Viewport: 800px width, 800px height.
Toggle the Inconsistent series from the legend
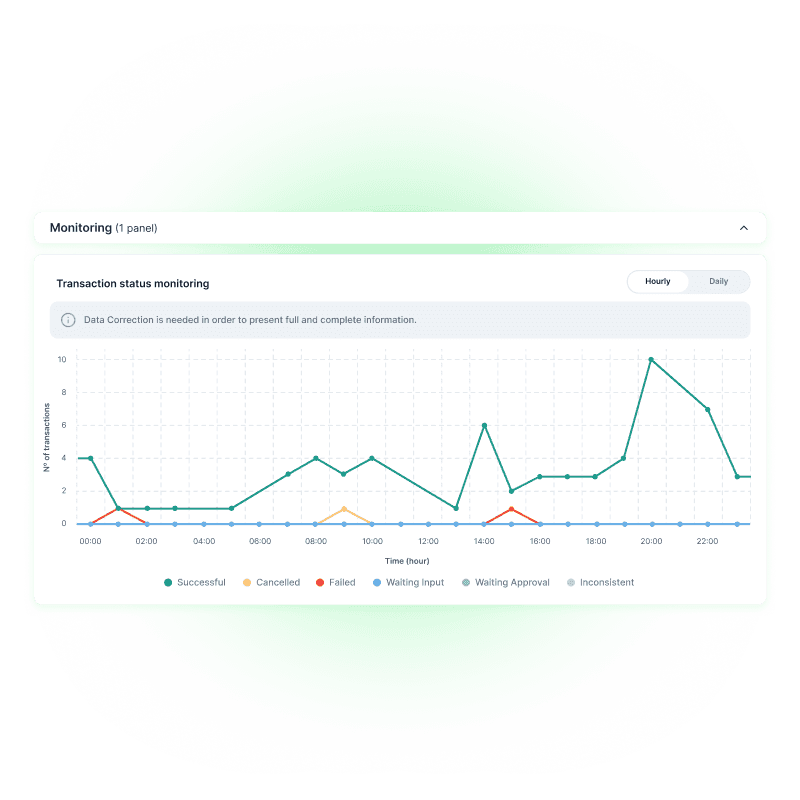(x=605, y=582)
